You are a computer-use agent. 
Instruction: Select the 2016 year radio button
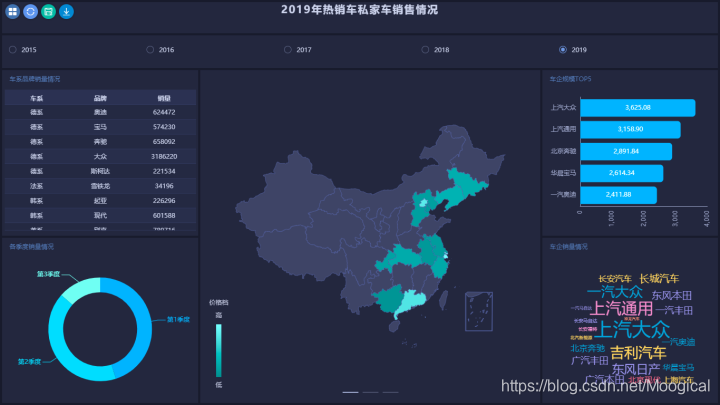(x=150, y=50)
